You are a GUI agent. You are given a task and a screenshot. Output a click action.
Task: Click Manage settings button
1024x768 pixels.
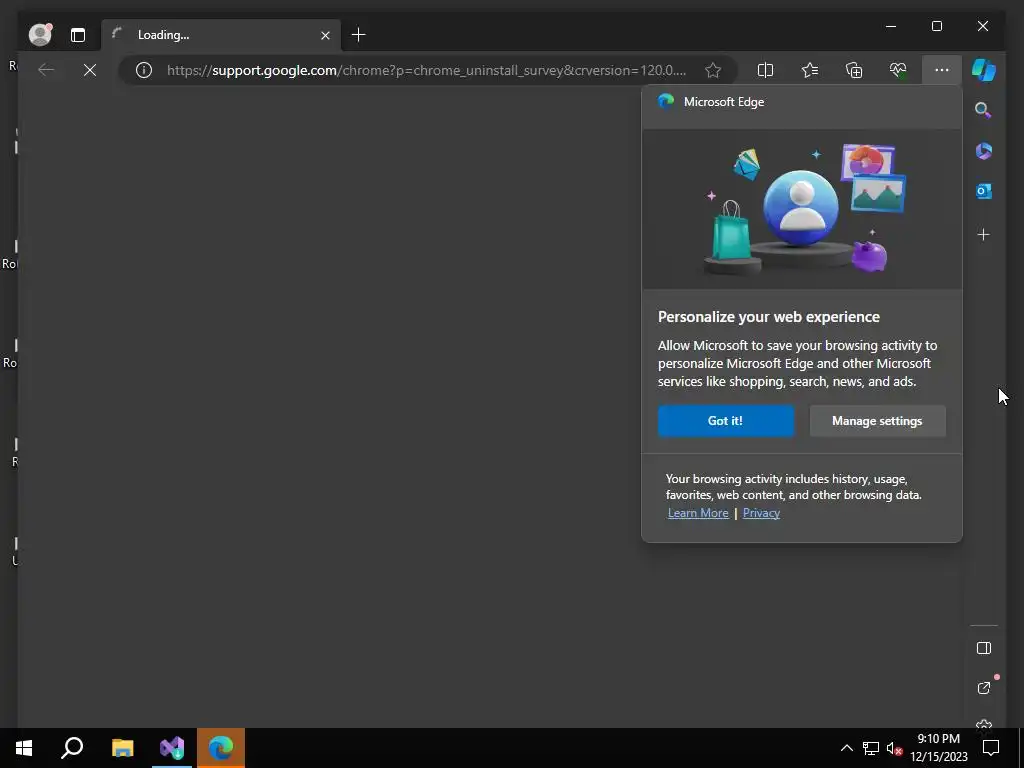(877, 421)
